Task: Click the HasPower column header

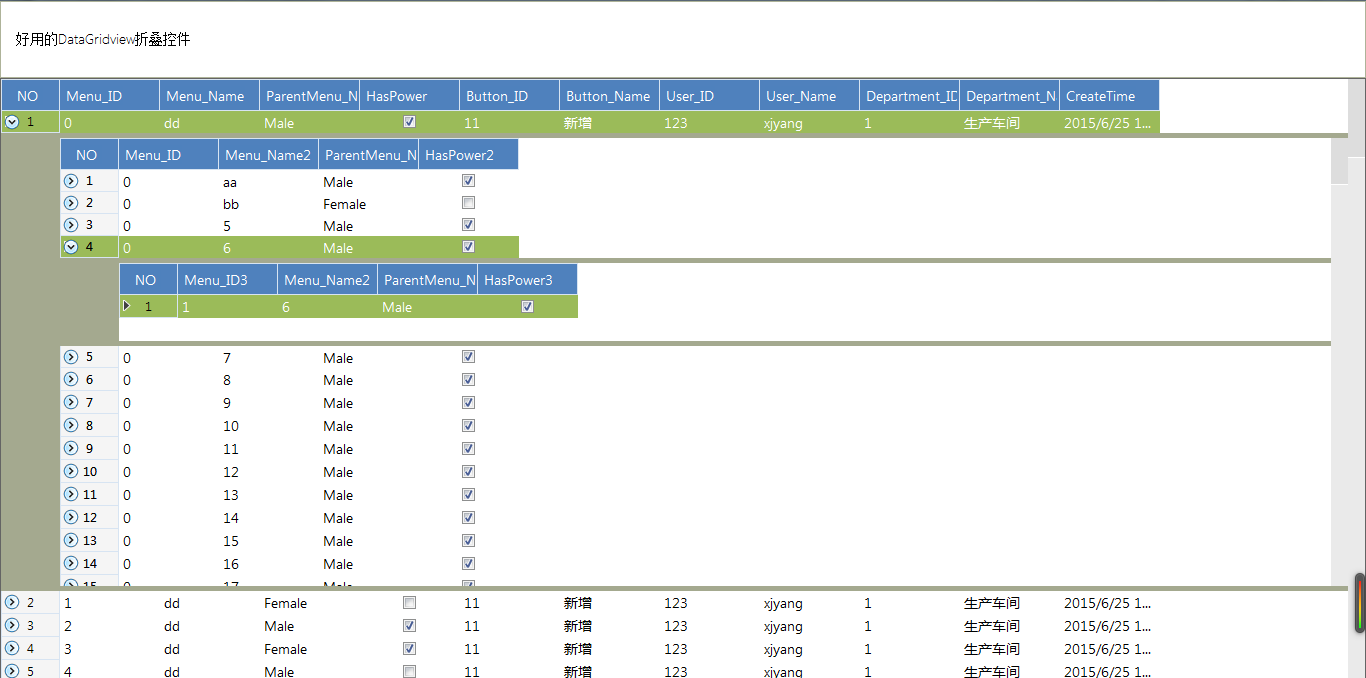Action: pos(410,95)
